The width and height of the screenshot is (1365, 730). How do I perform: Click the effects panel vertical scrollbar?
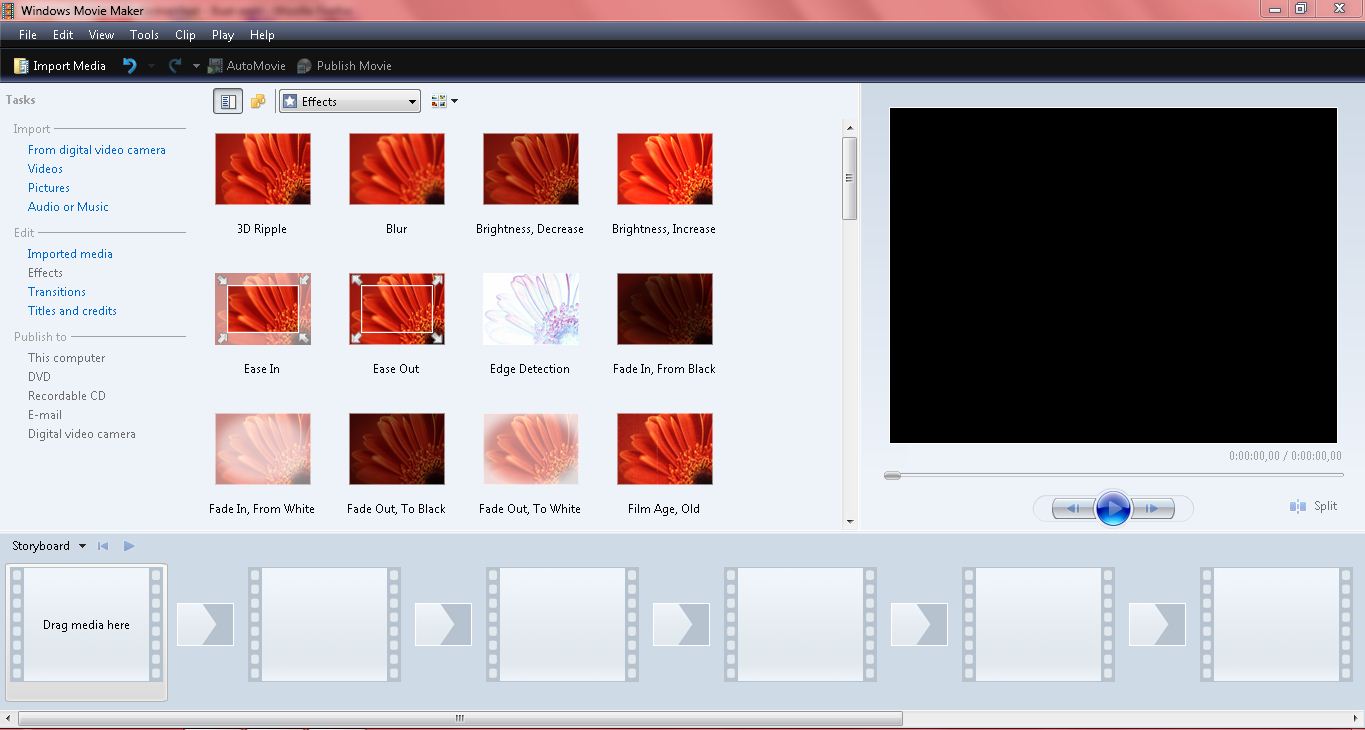pyautogui.click(x=850, y=178)
